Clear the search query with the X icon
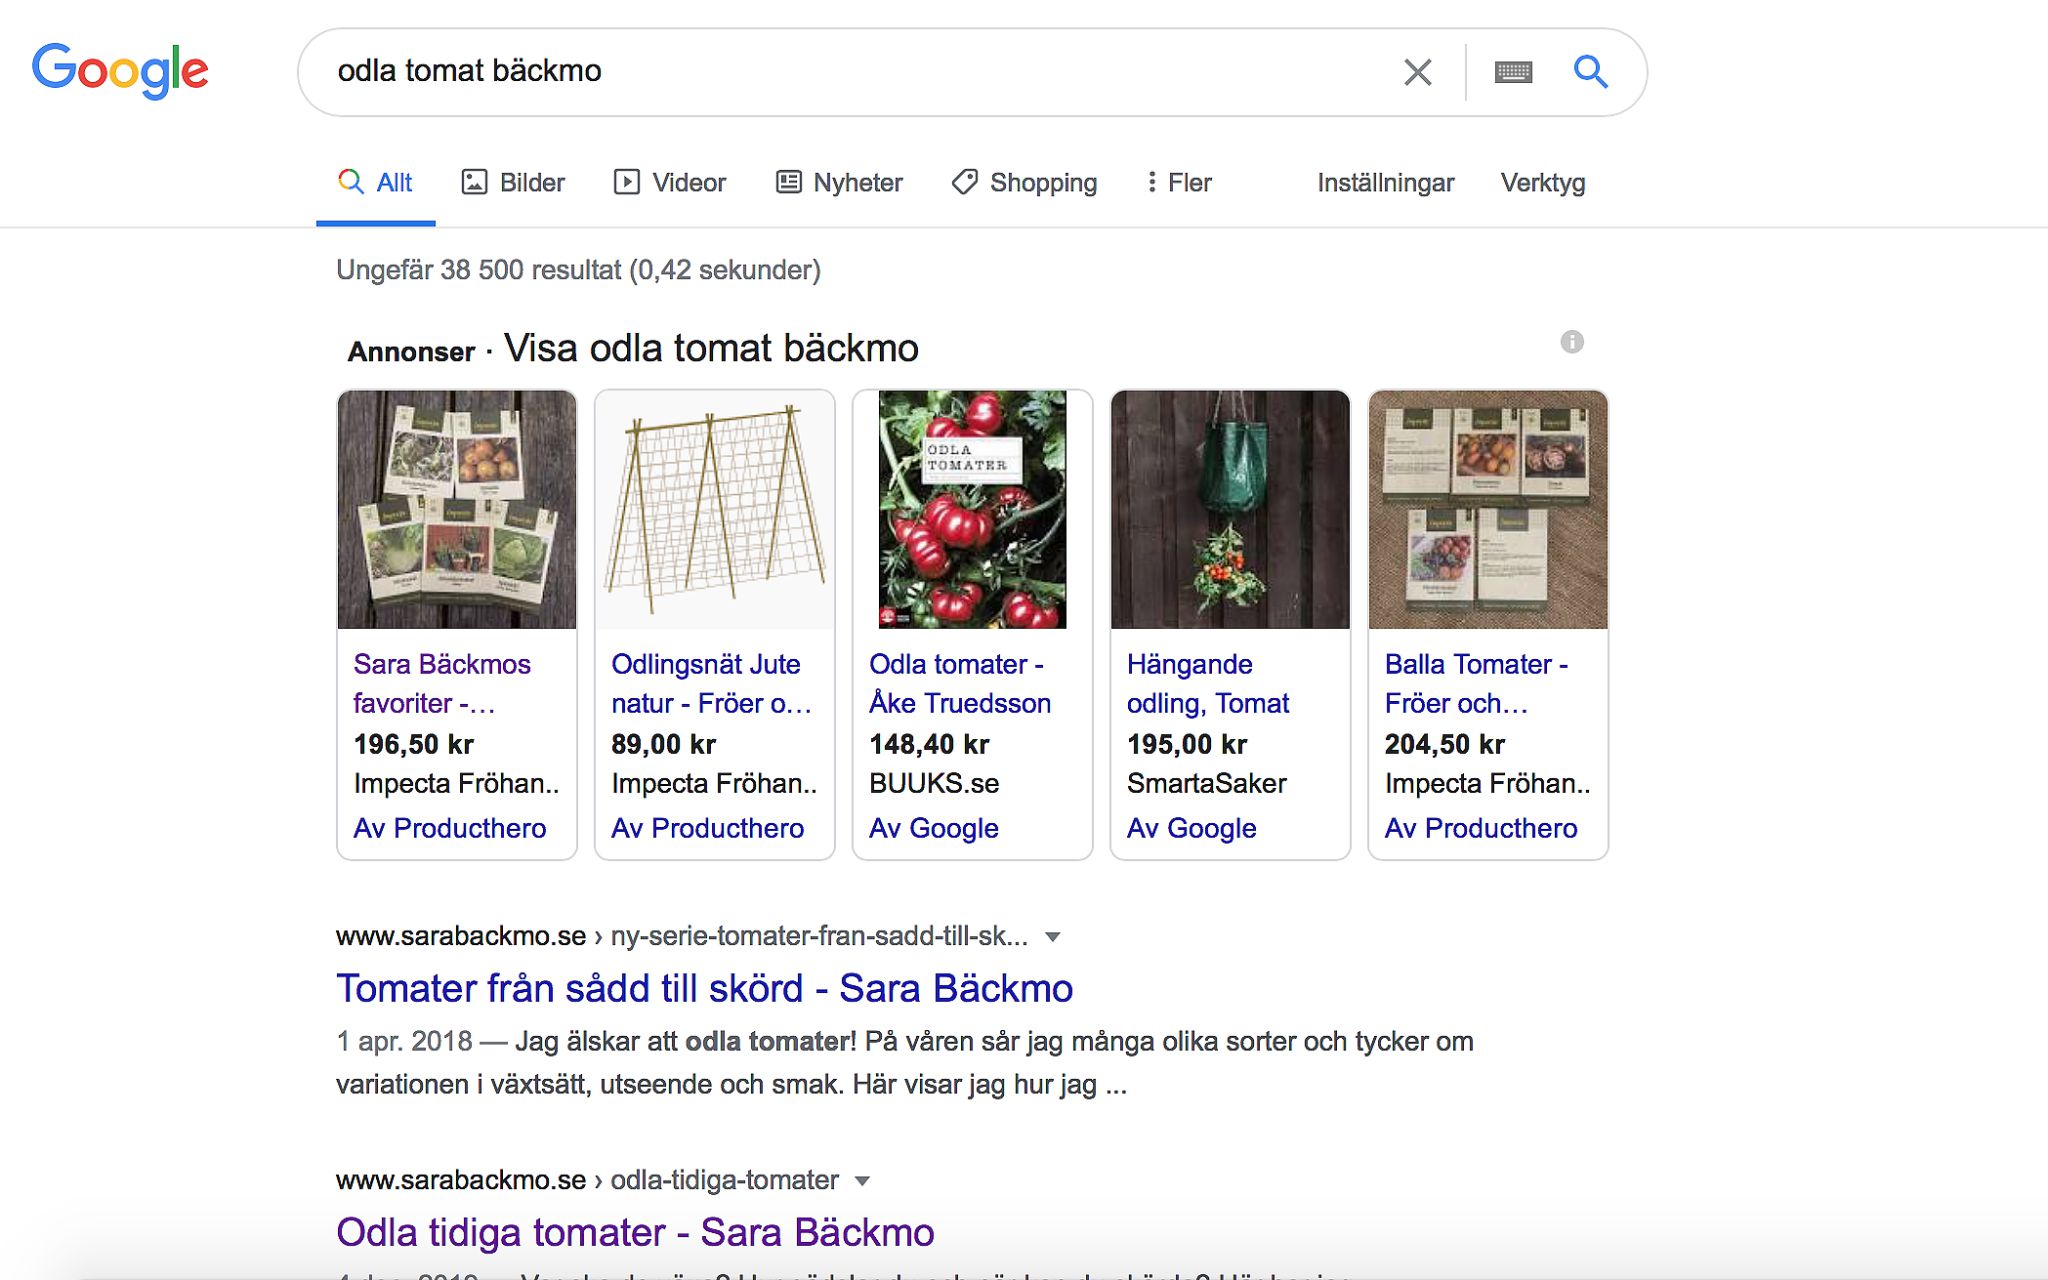This screenshot has height=1280, width=2048. [x=1417, y=72]
